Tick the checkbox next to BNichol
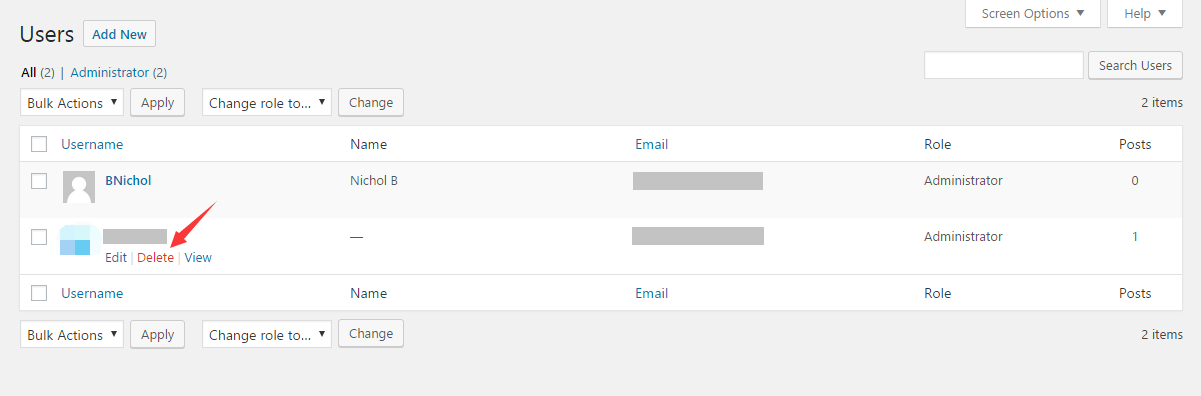The image size is (1201, 396). [39, 181]
